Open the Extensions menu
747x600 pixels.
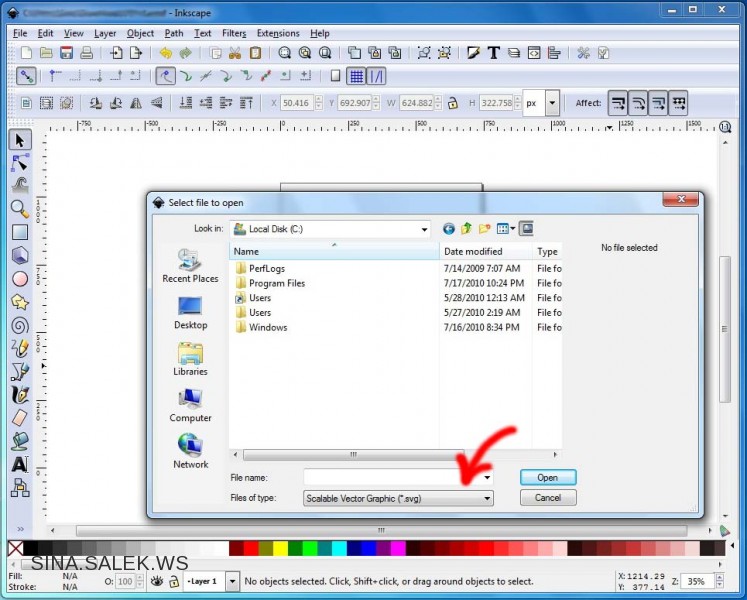pos(278,33)
